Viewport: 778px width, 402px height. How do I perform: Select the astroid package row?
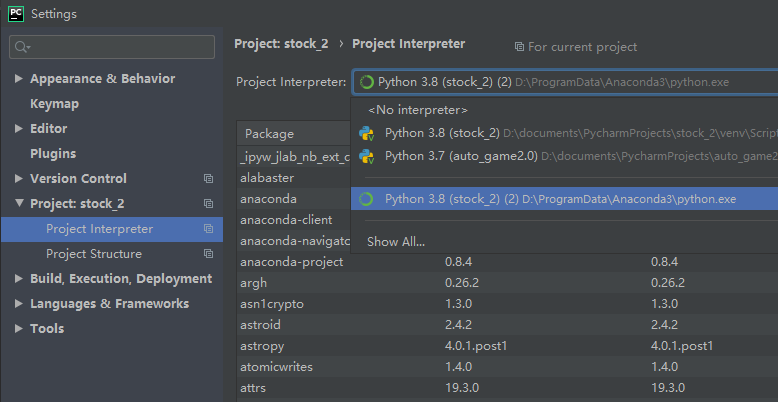click(508, 325)
